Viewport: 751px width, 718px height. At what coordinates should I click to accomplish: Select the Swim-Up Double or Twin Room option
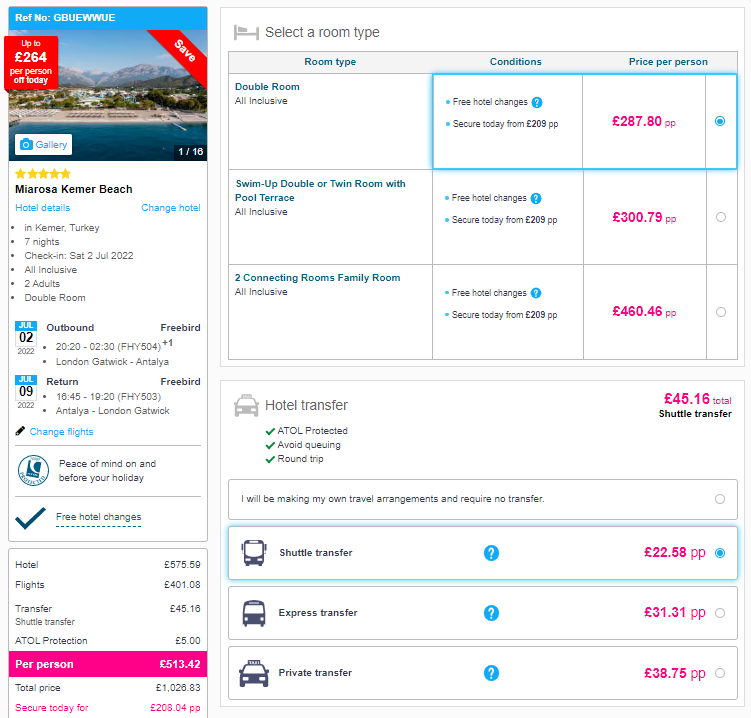click(720, 217)
